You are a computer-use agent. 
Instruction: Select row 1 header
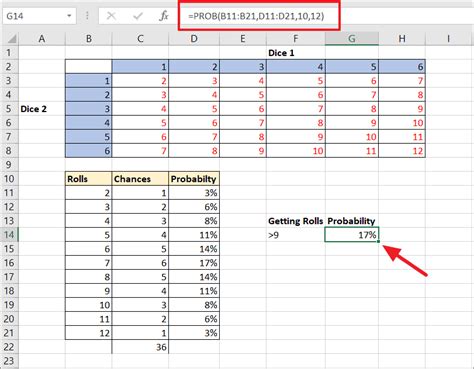9,53
